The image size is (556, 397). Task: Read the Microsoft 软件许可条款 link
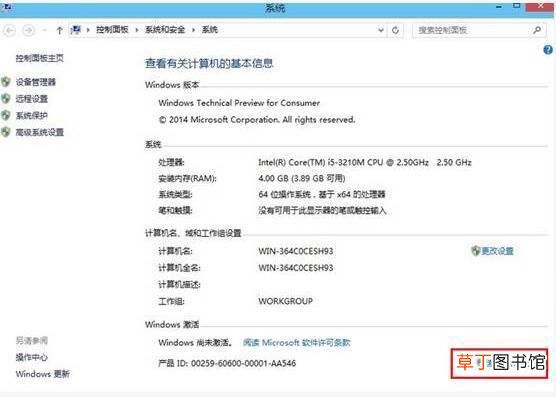297,342
